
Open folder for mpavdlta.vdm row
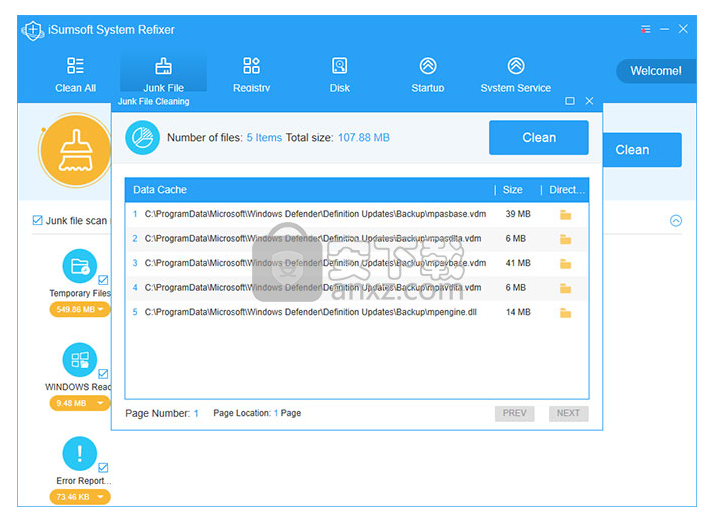pos(565,288)
